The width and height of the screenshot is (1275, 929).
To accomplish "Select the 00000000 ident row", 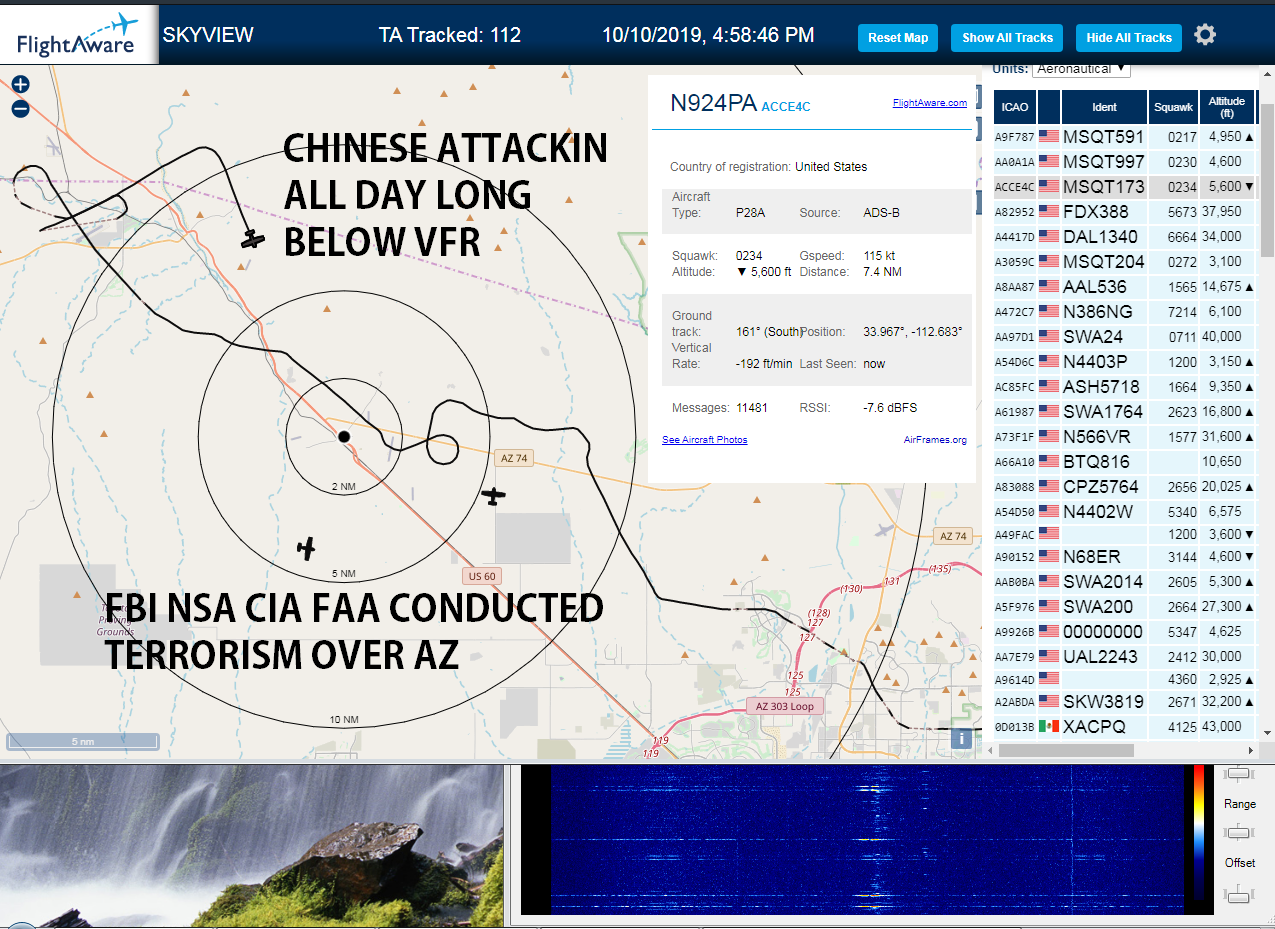I will click(x=1124, y=631).
